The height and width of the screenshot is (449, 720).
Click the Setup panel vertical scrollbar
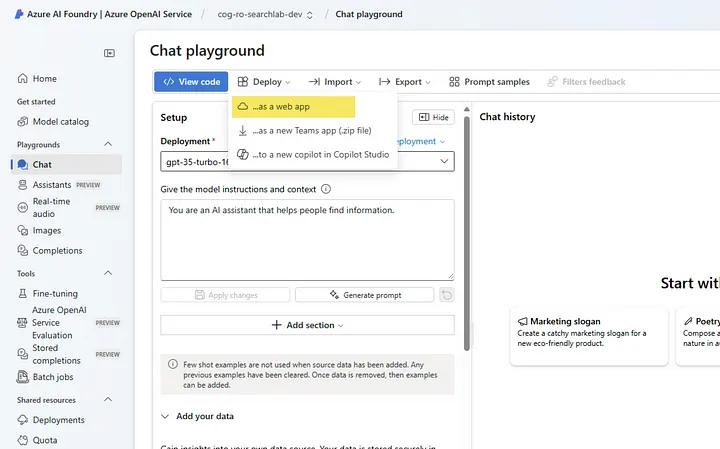point(467,234)
